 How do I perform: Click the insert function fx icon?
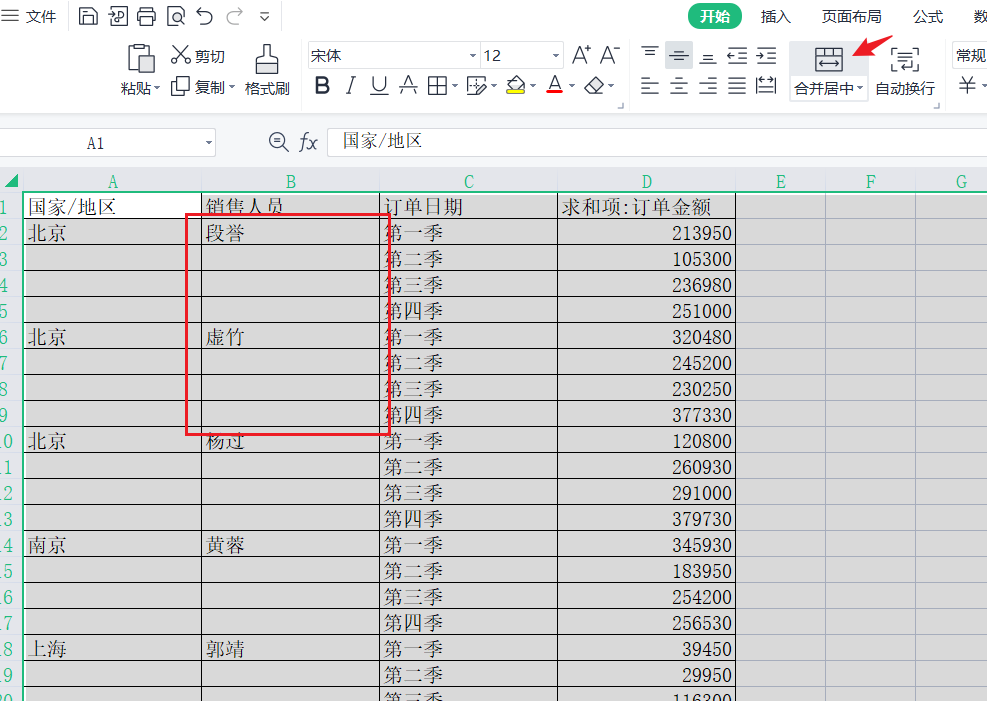pos(308,143)
